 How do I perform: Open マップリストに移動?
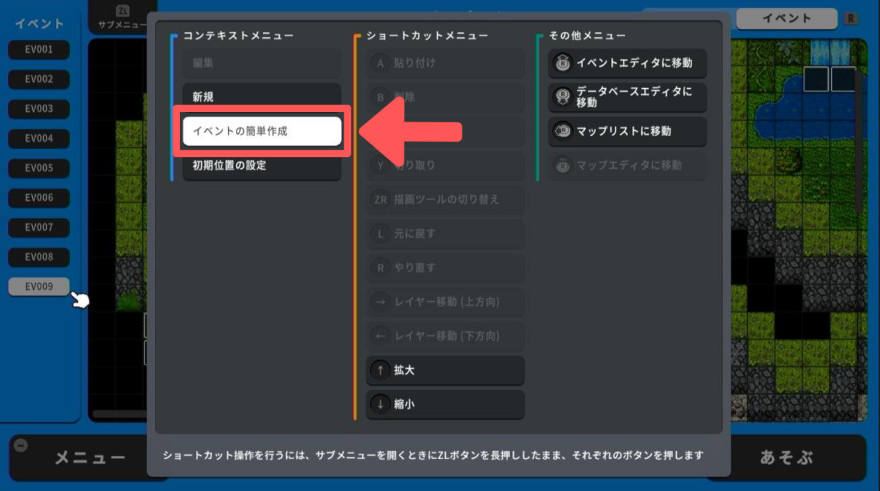tap(627, 131)
